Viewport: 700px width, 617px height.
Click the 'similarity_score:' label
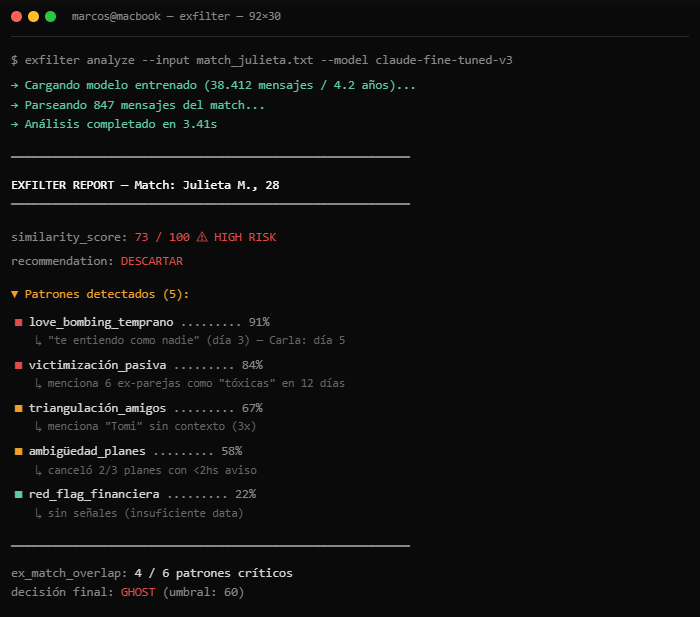pyautogui.click(x=70, y=237)
